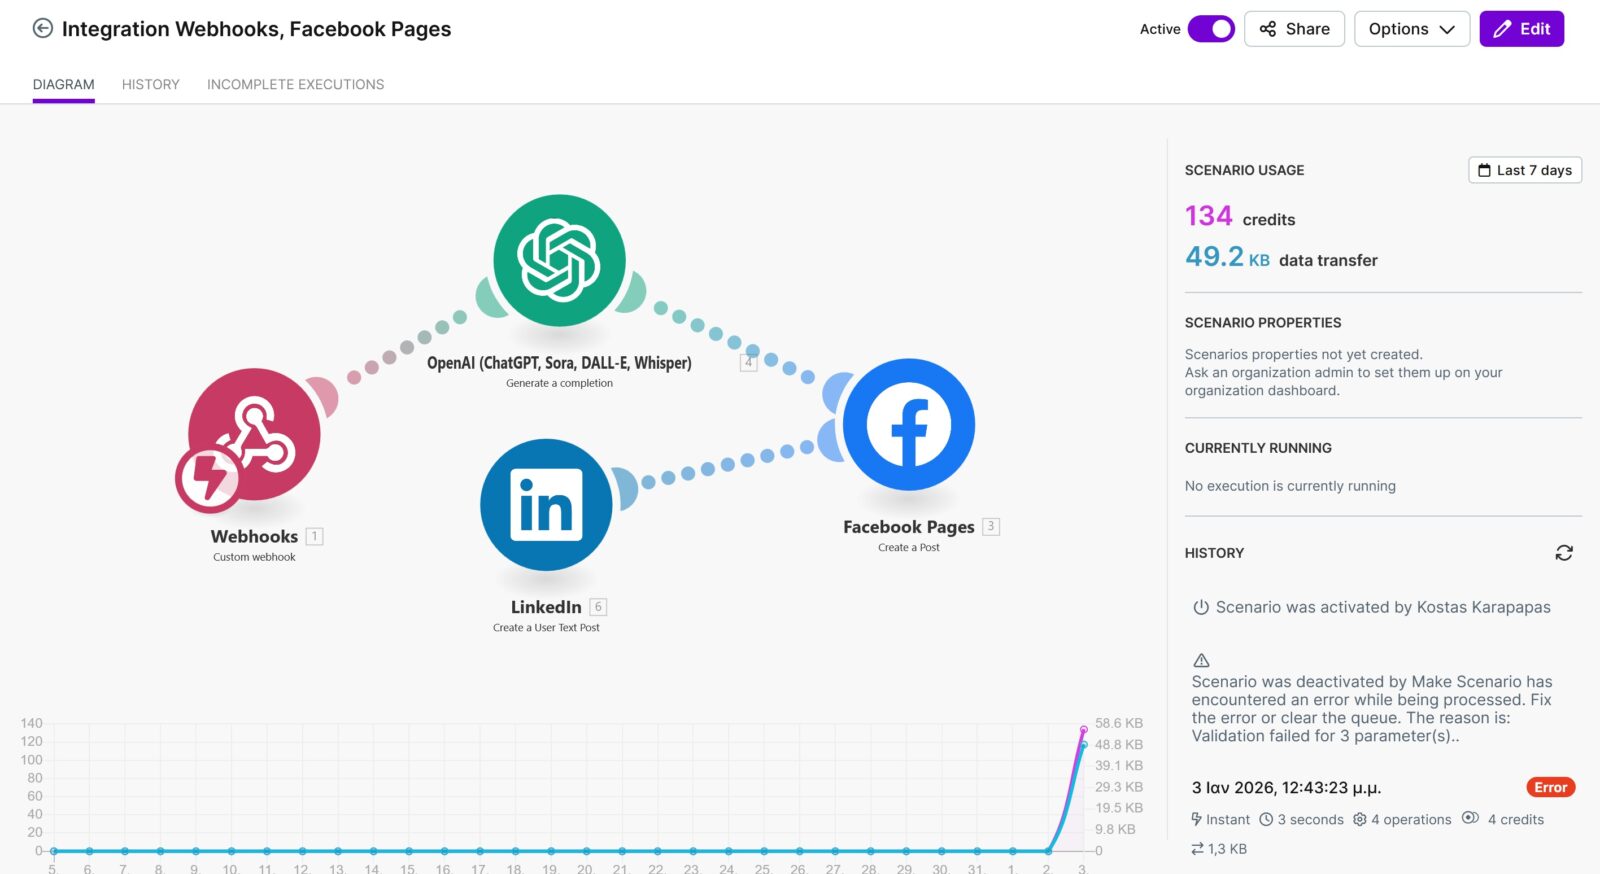Open the 3 Ιαν 2026 execution entry
This screenshot has height=874, width=1600.
(1286, 788)
